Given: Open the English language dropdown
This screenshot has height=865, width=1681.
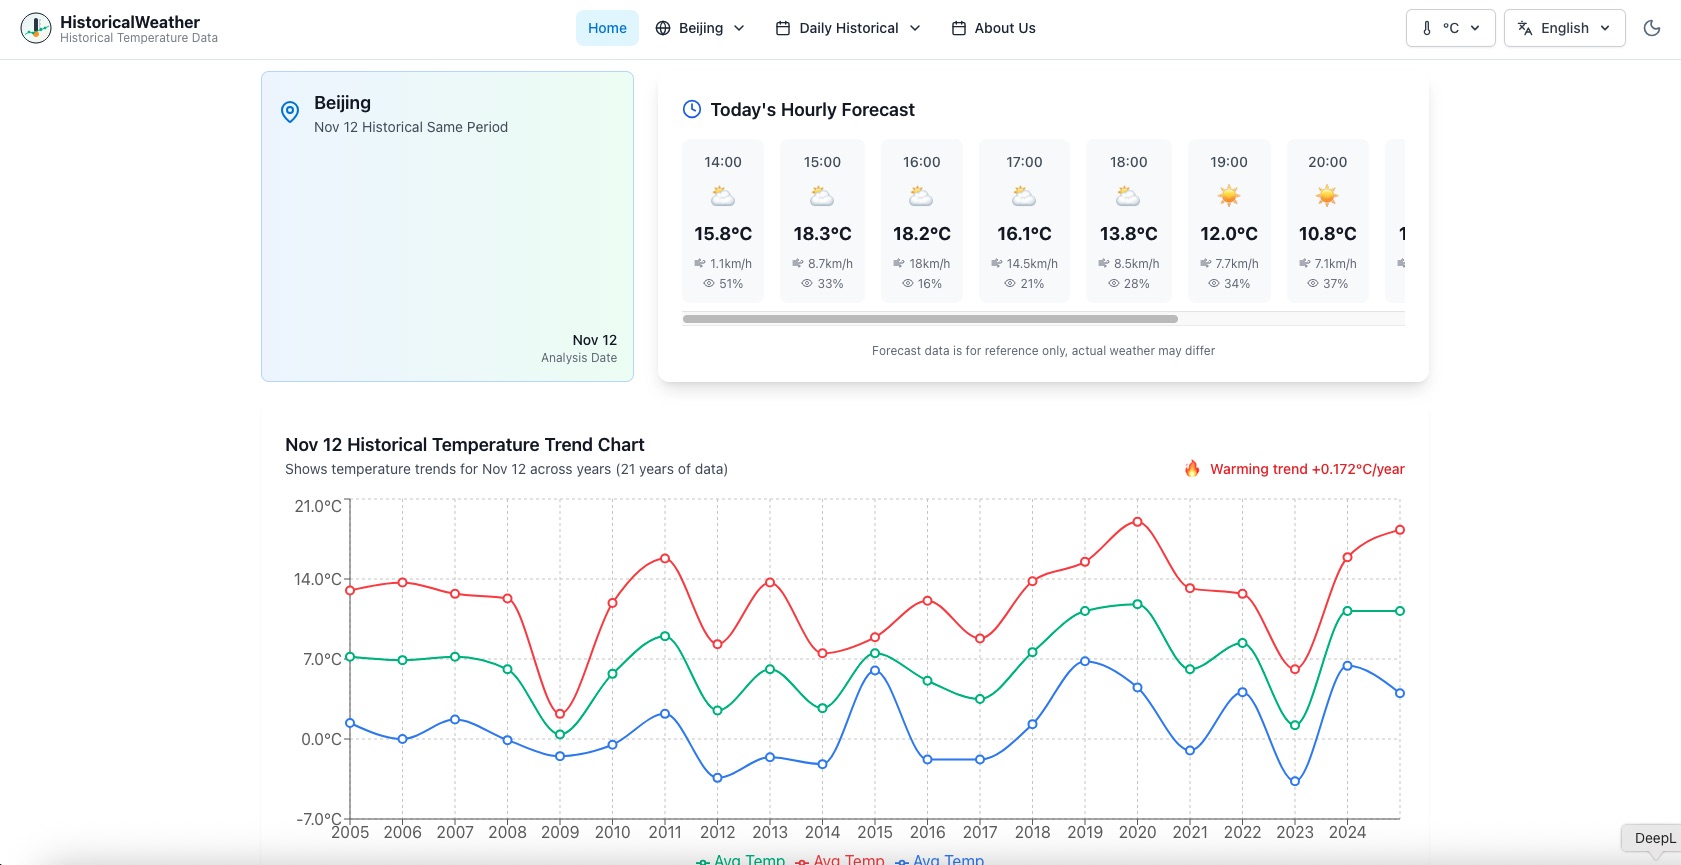Looking at the screenshot, I should pos(1565,28).
